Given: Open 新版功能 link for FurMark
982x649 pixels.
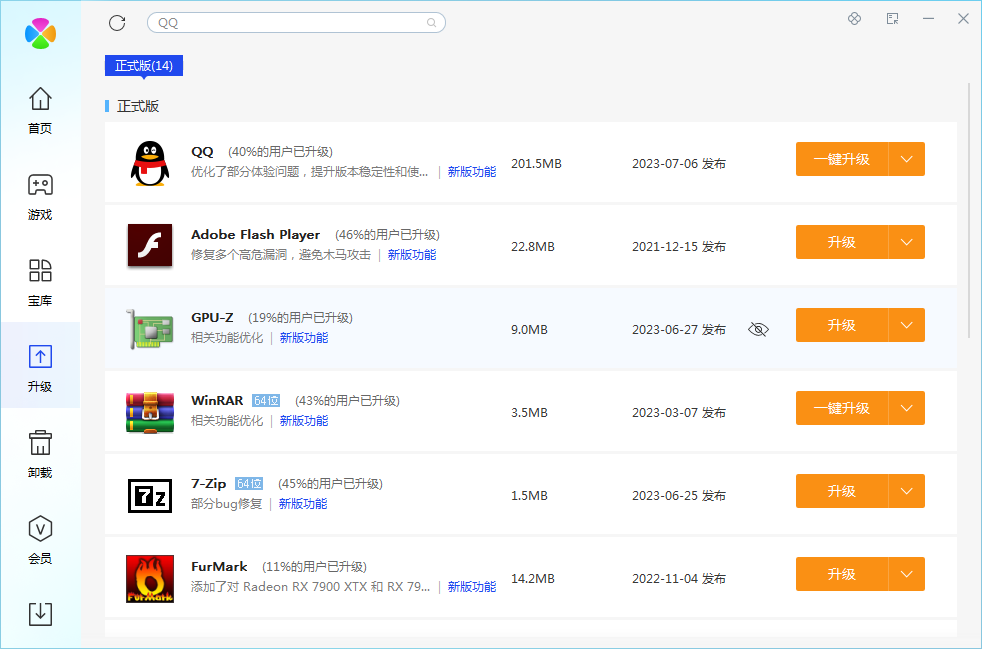Looking at the screenshot, I should [x=472, y=586].
